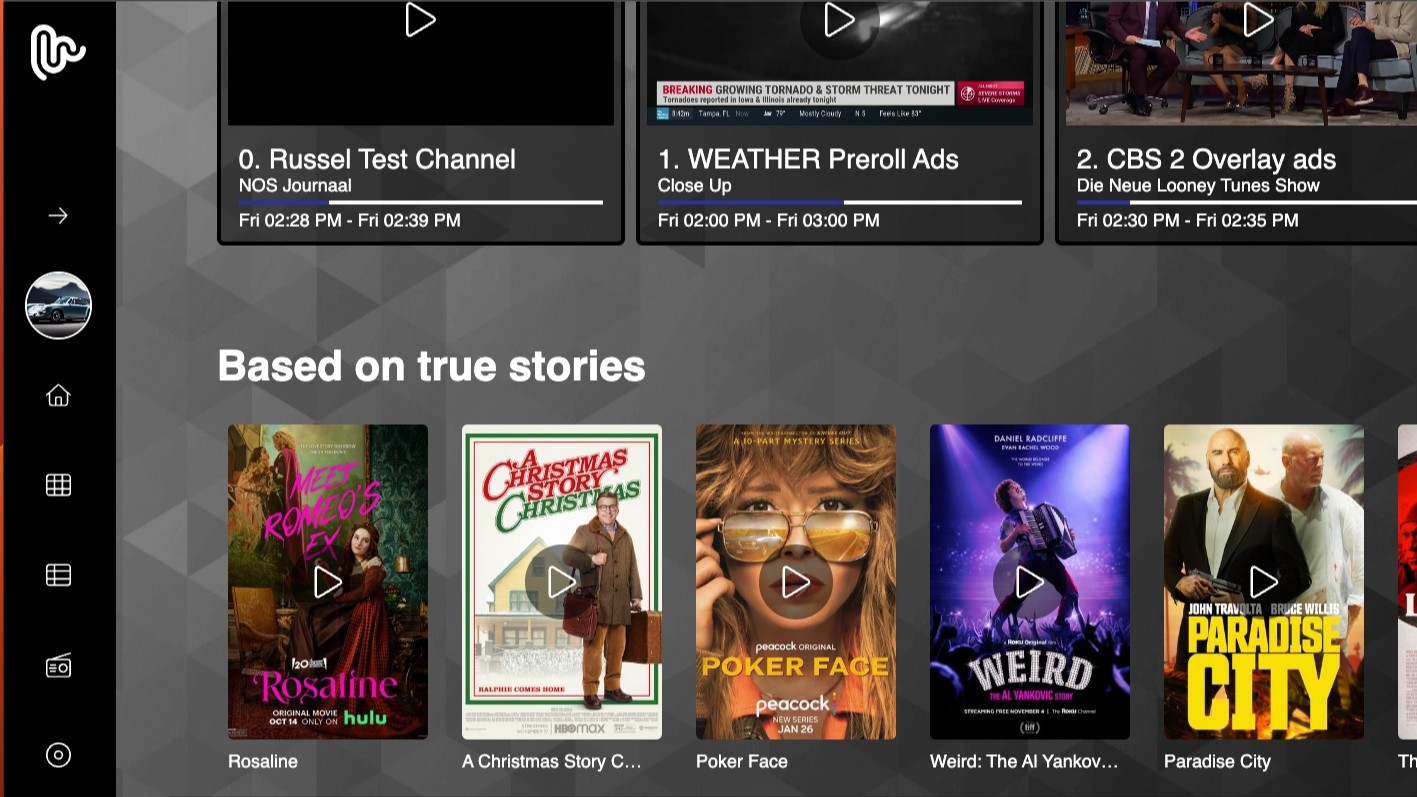Play the CBS 2 Overlay ads channel
Screen dimensions: 1417x797
[1258, 20]
